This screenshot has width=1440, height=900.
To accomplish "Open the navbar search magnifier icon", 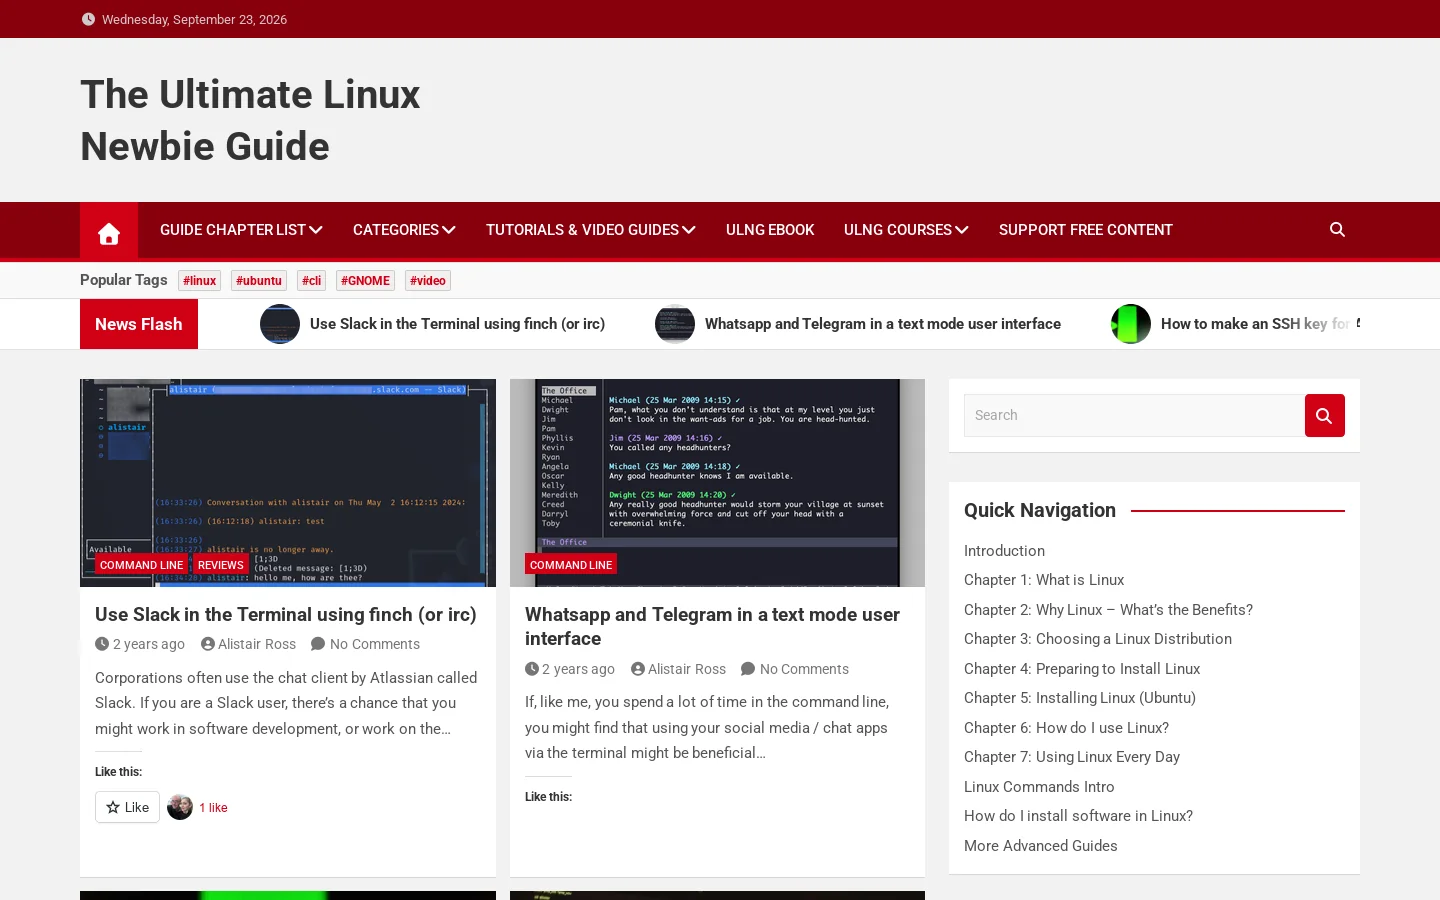I will click(1337, 230).
